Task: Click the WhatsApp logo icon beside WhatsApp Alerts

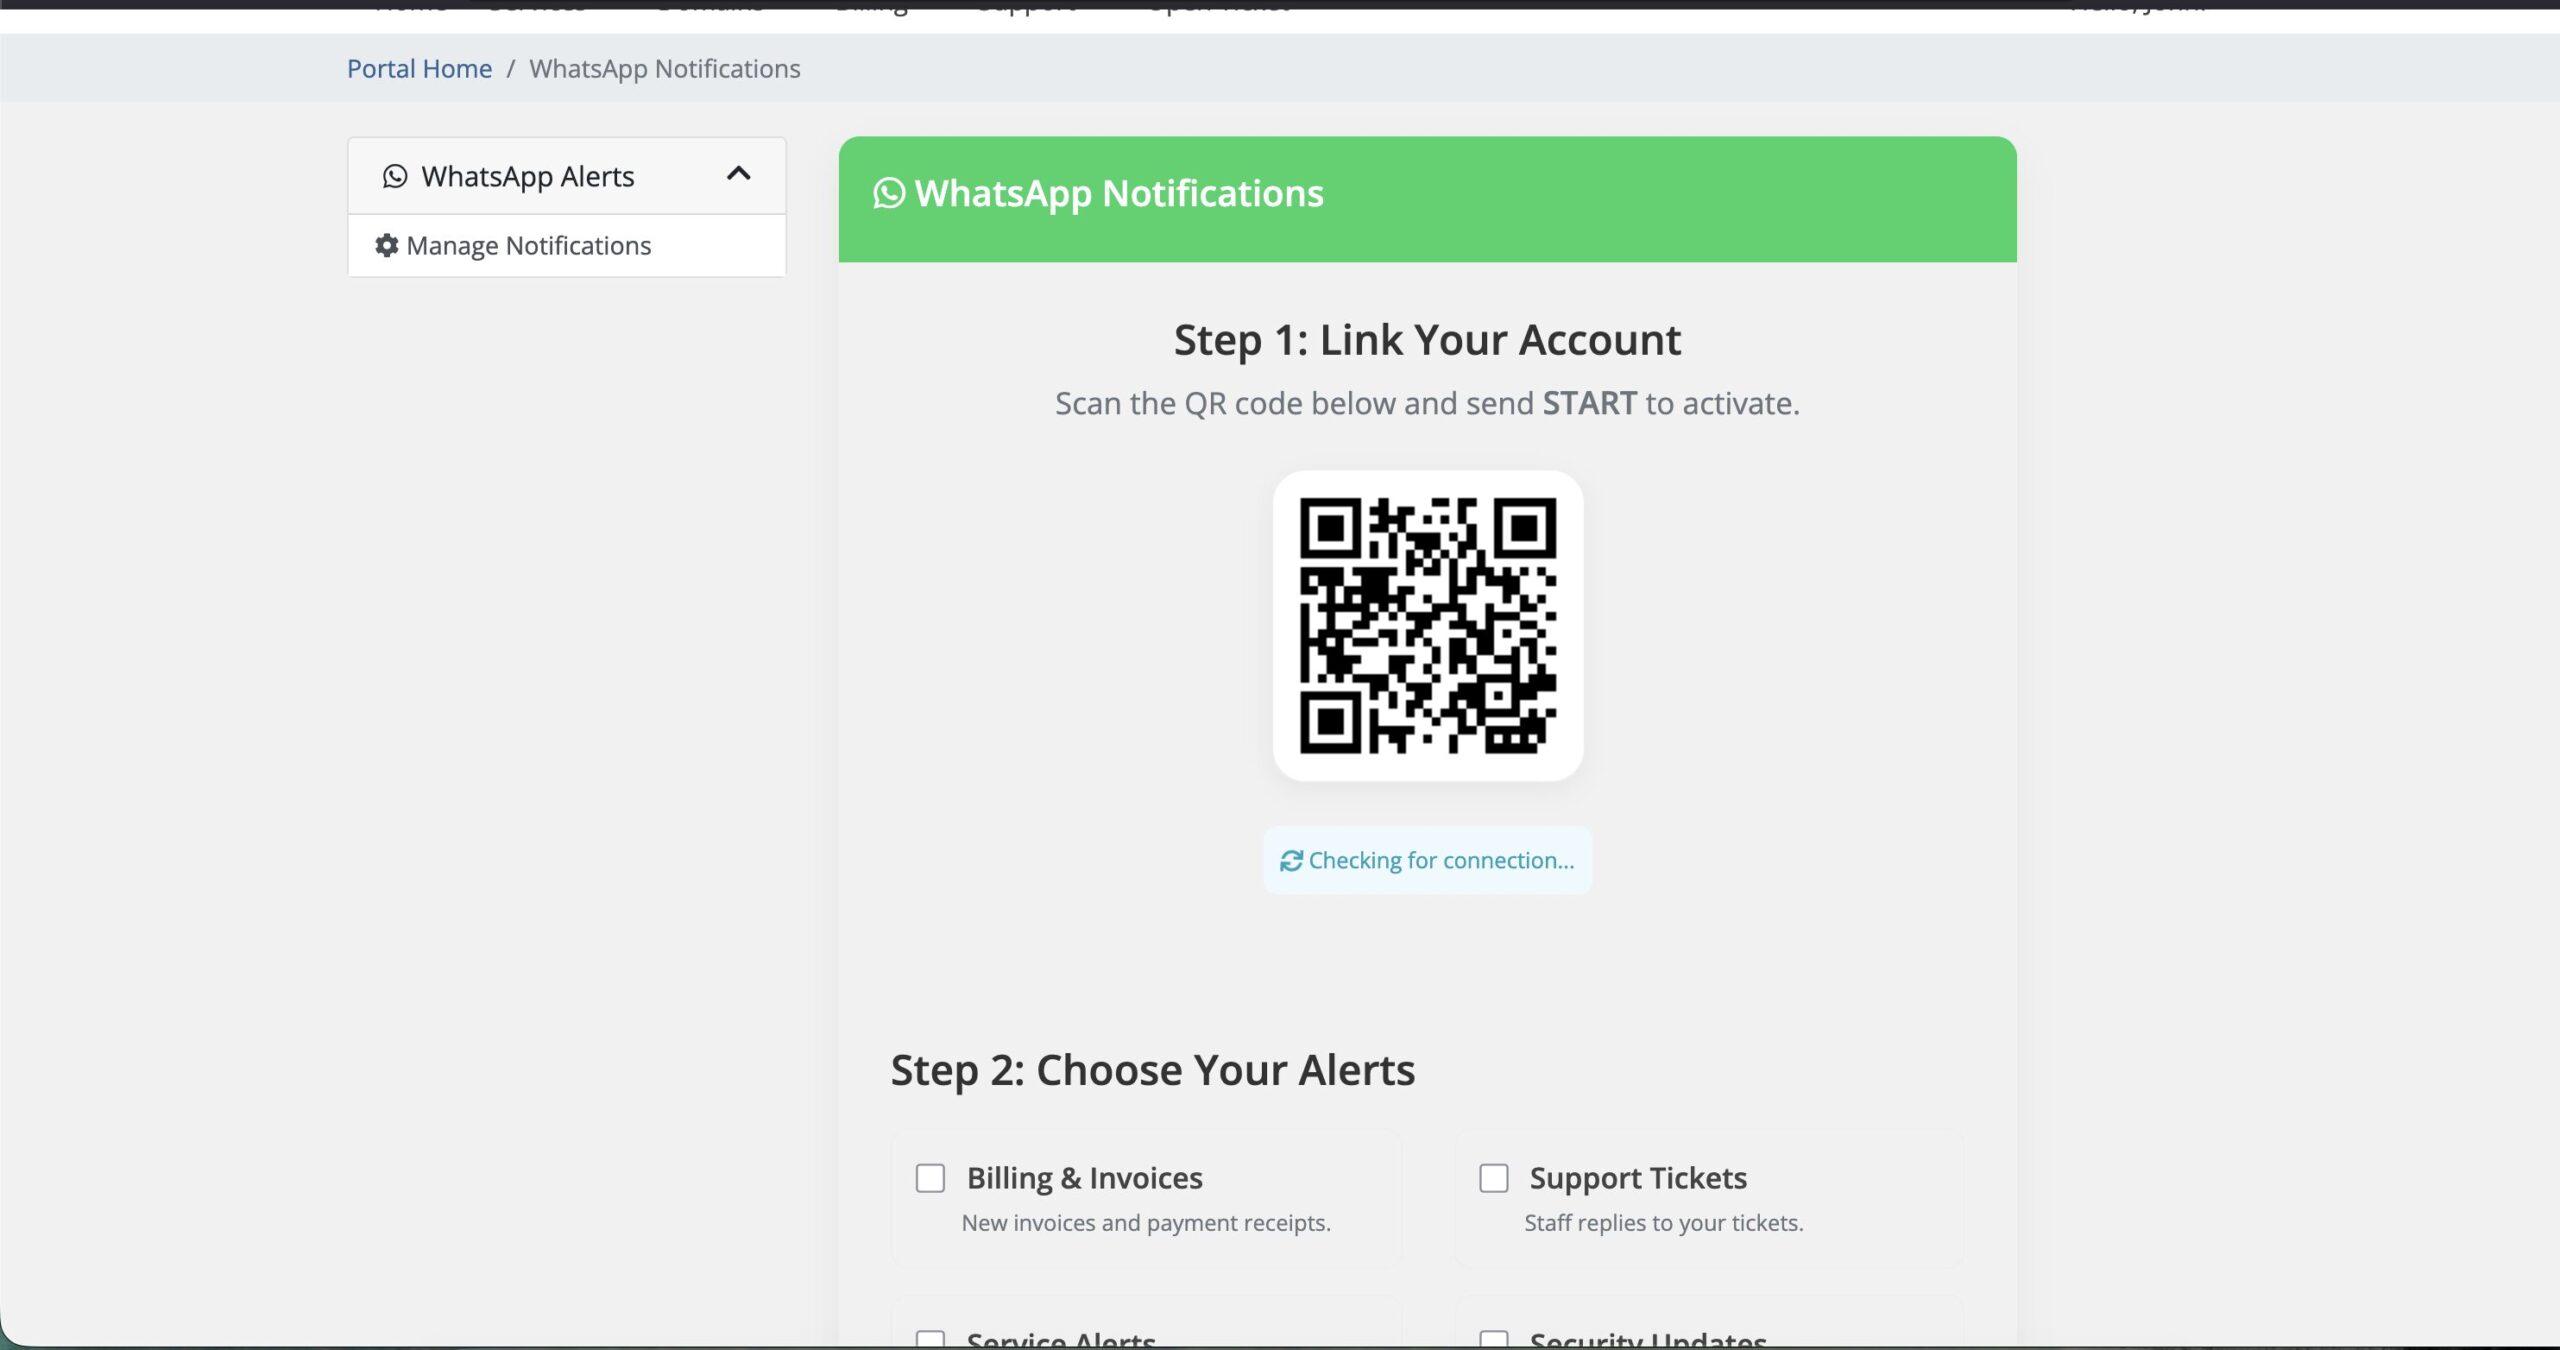Action: [x=395, y=176]
